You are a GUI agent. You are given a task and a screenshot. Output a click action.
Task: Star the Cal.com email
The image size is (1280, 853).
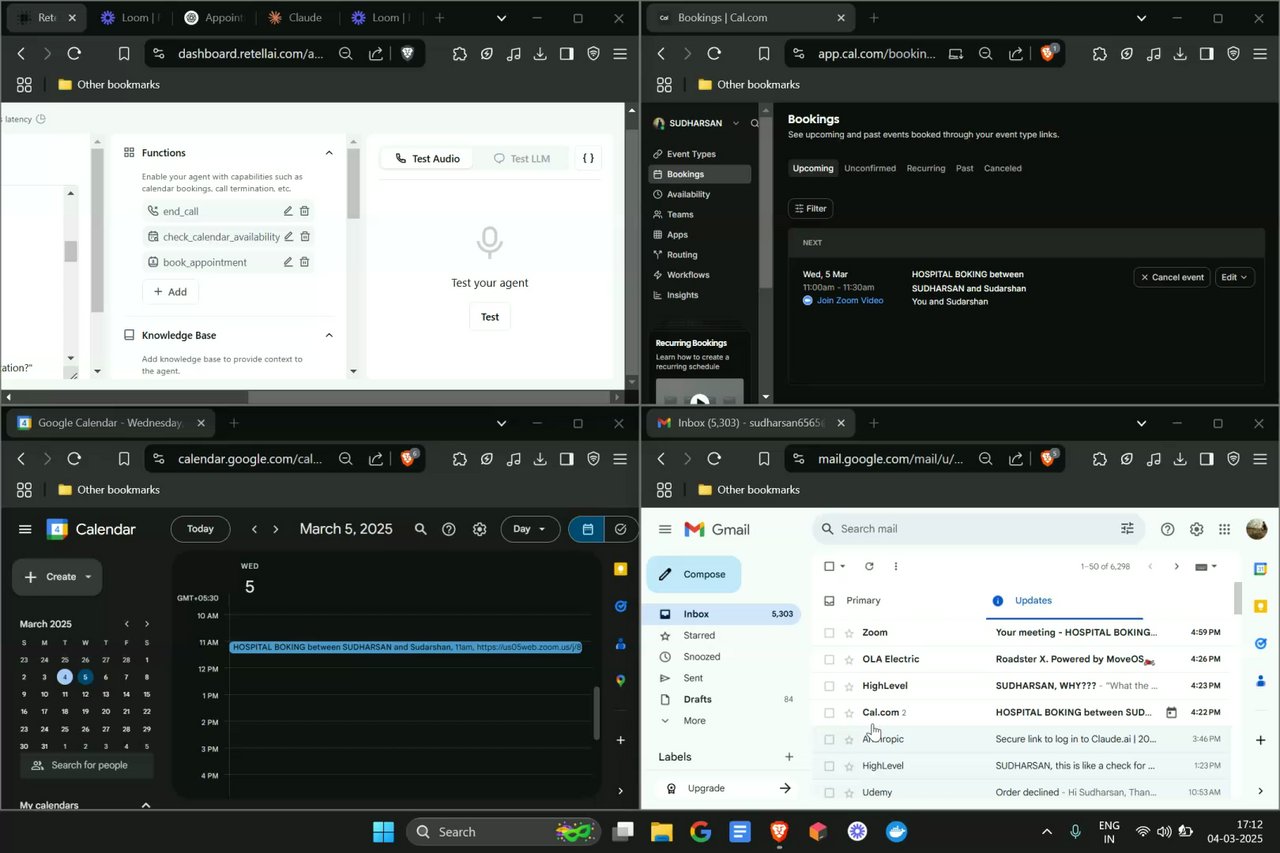849,713
